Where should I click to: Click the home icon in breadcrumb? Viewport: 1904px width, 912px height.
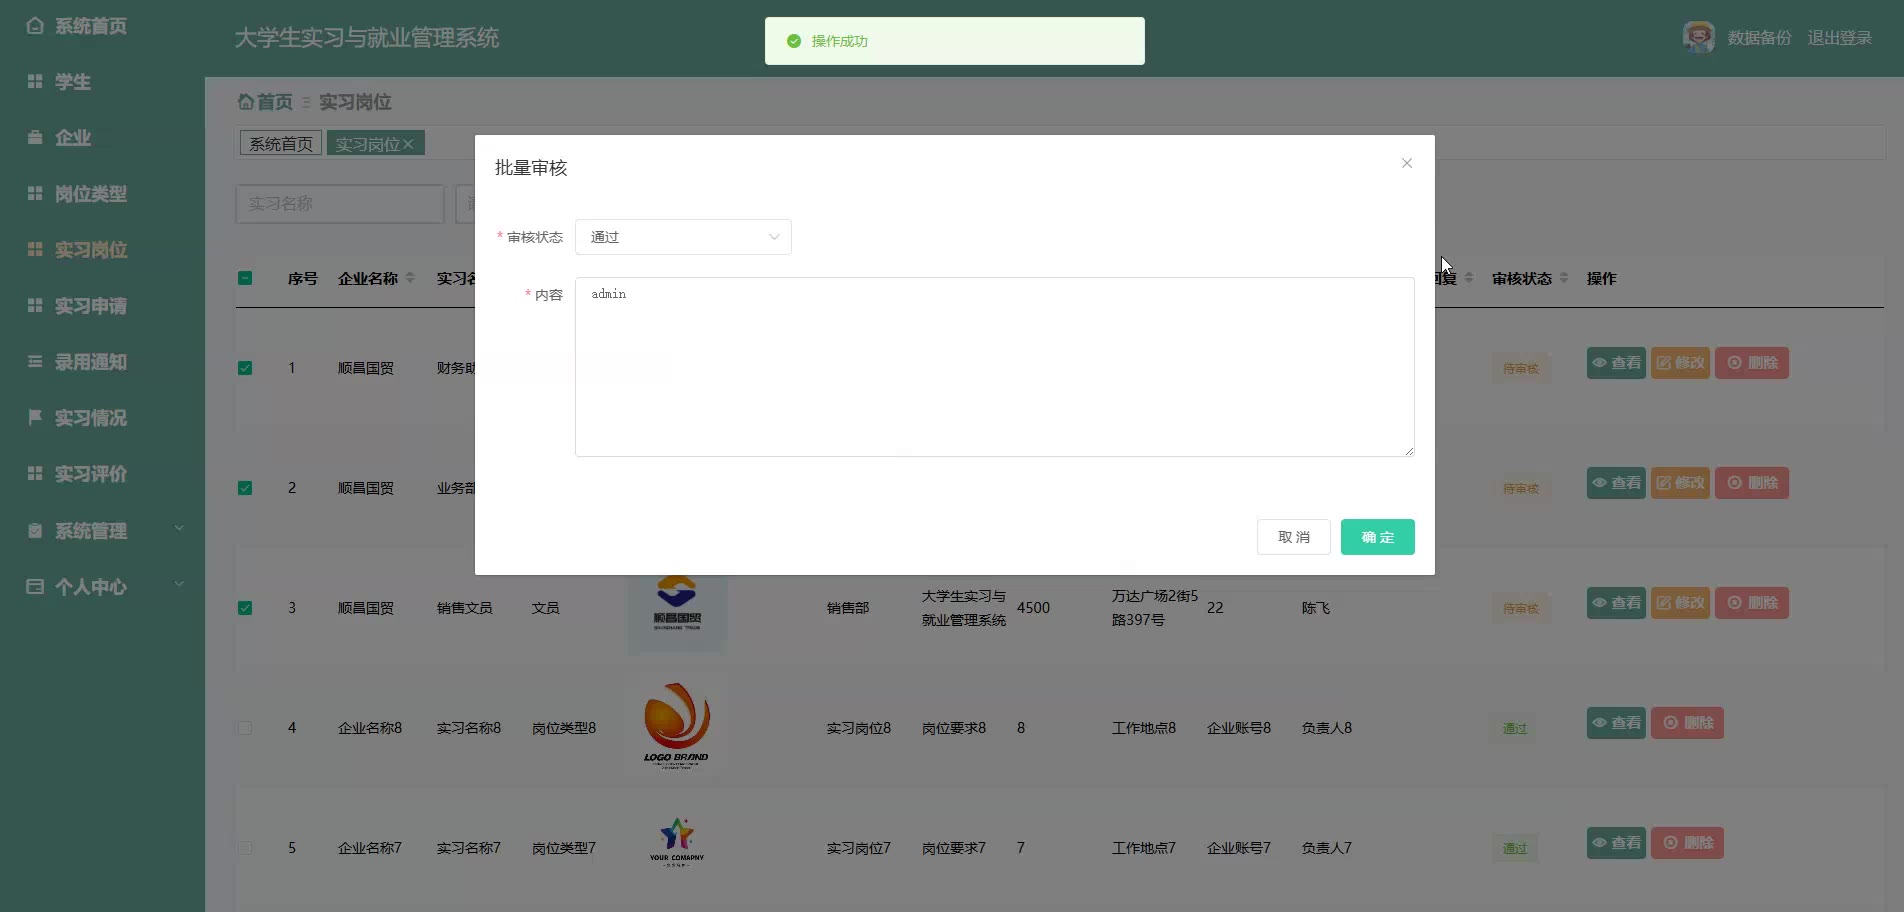point(246,102)
